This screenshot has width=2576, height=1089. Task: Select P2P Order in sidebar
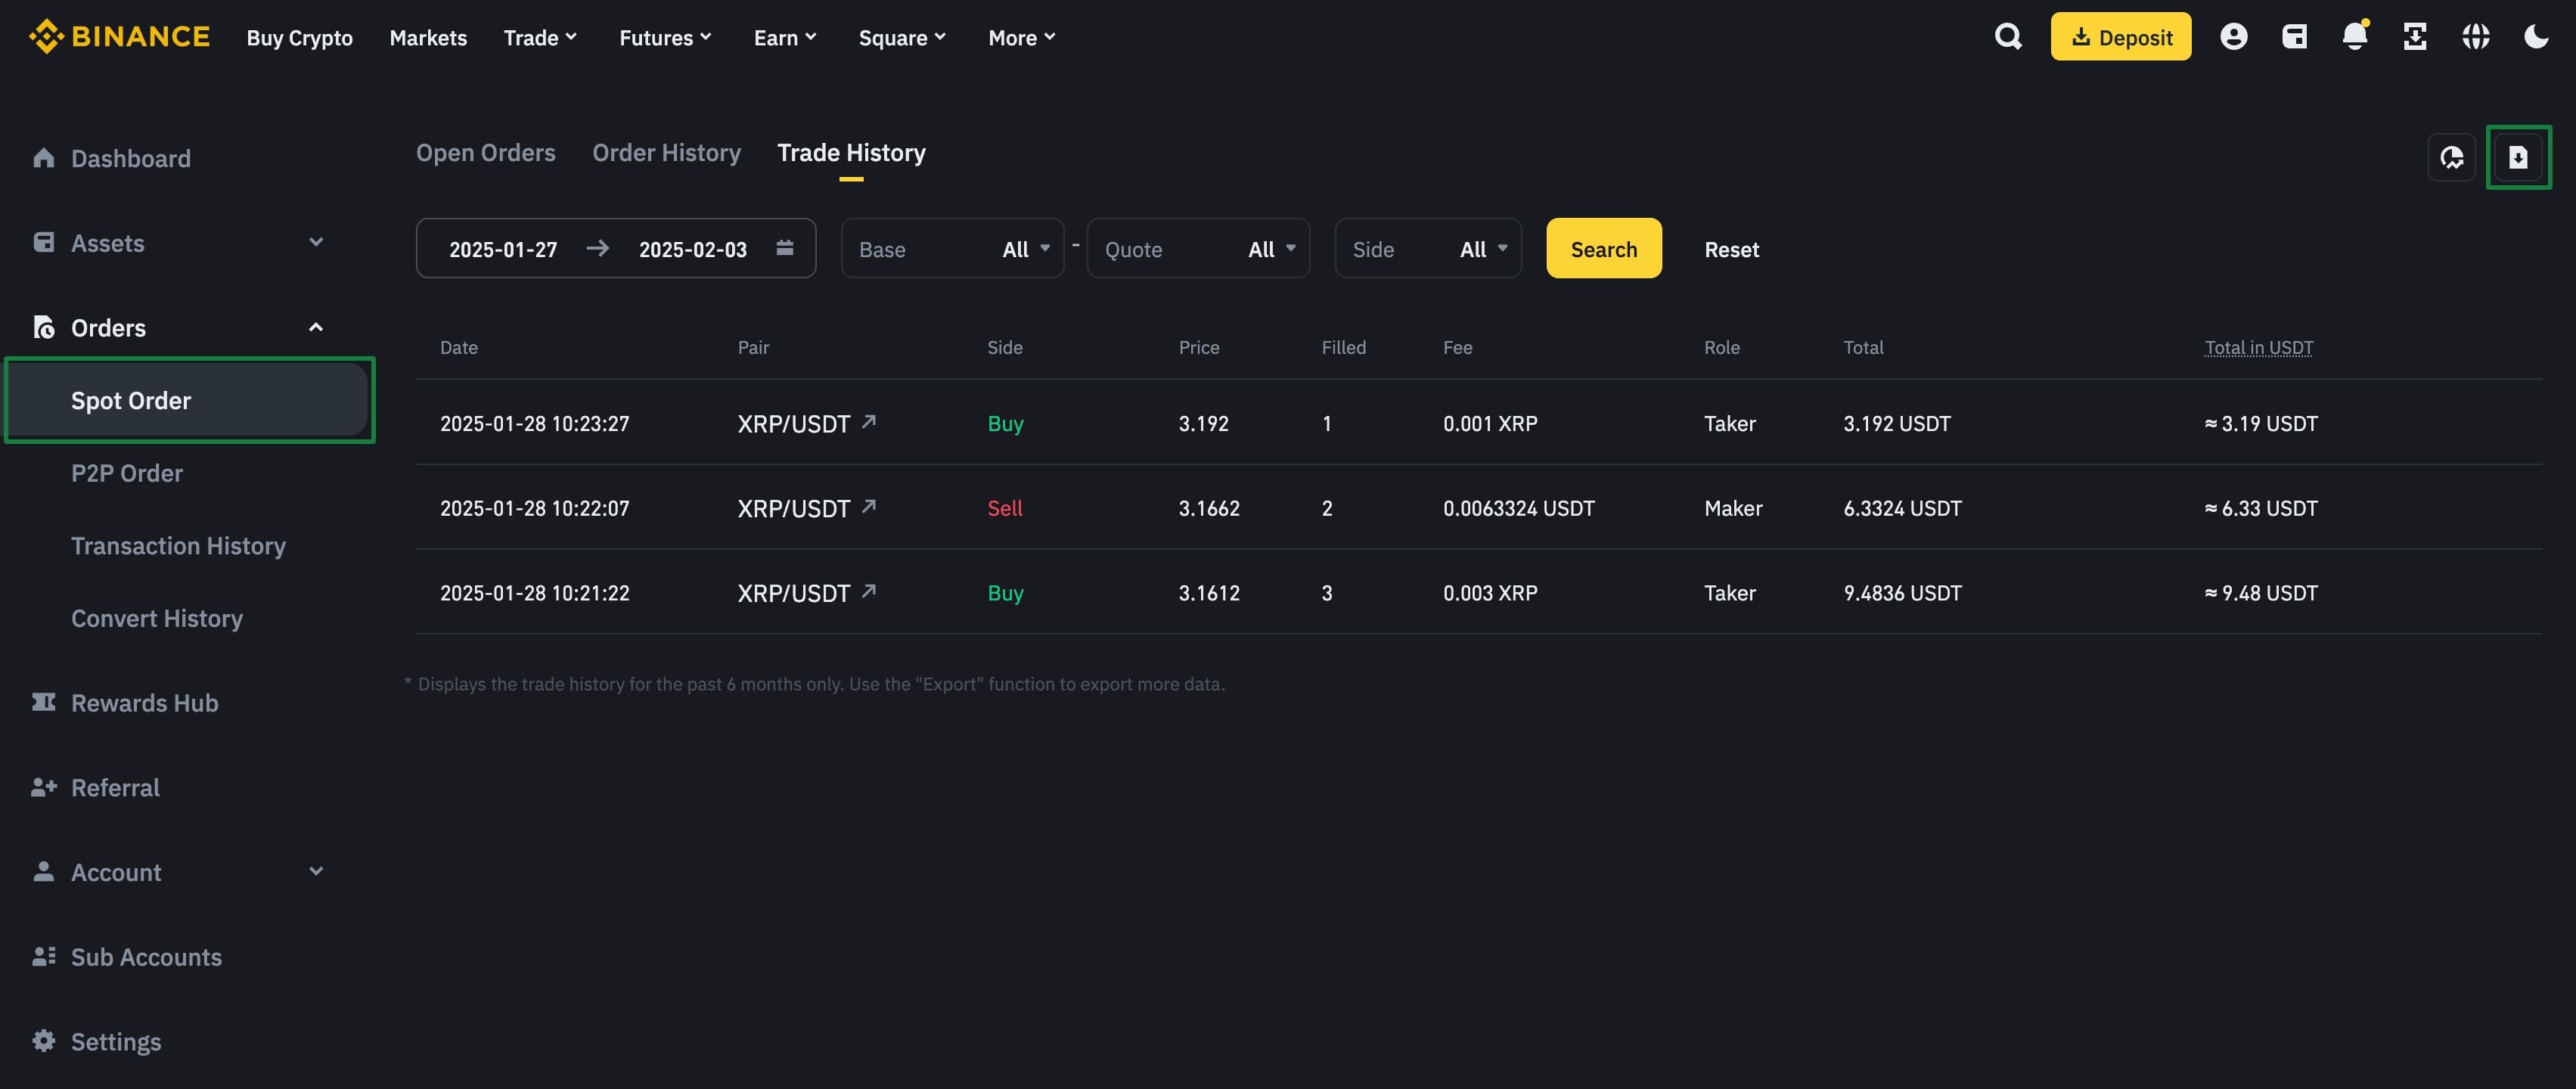127,473
